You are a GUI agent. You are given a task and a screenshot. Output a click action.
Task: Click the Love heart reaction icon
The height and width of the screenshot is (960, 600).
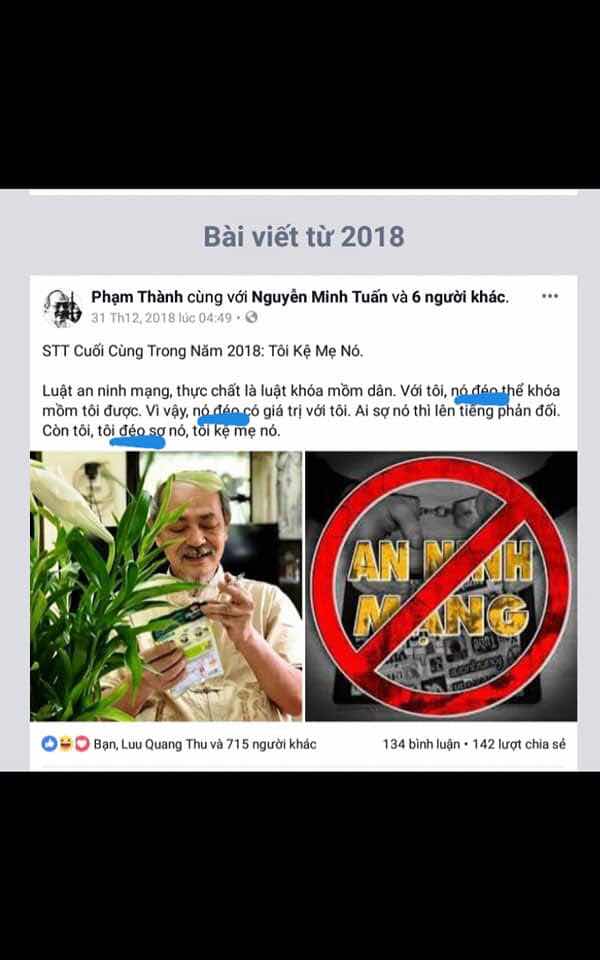(x=82, y=743)
